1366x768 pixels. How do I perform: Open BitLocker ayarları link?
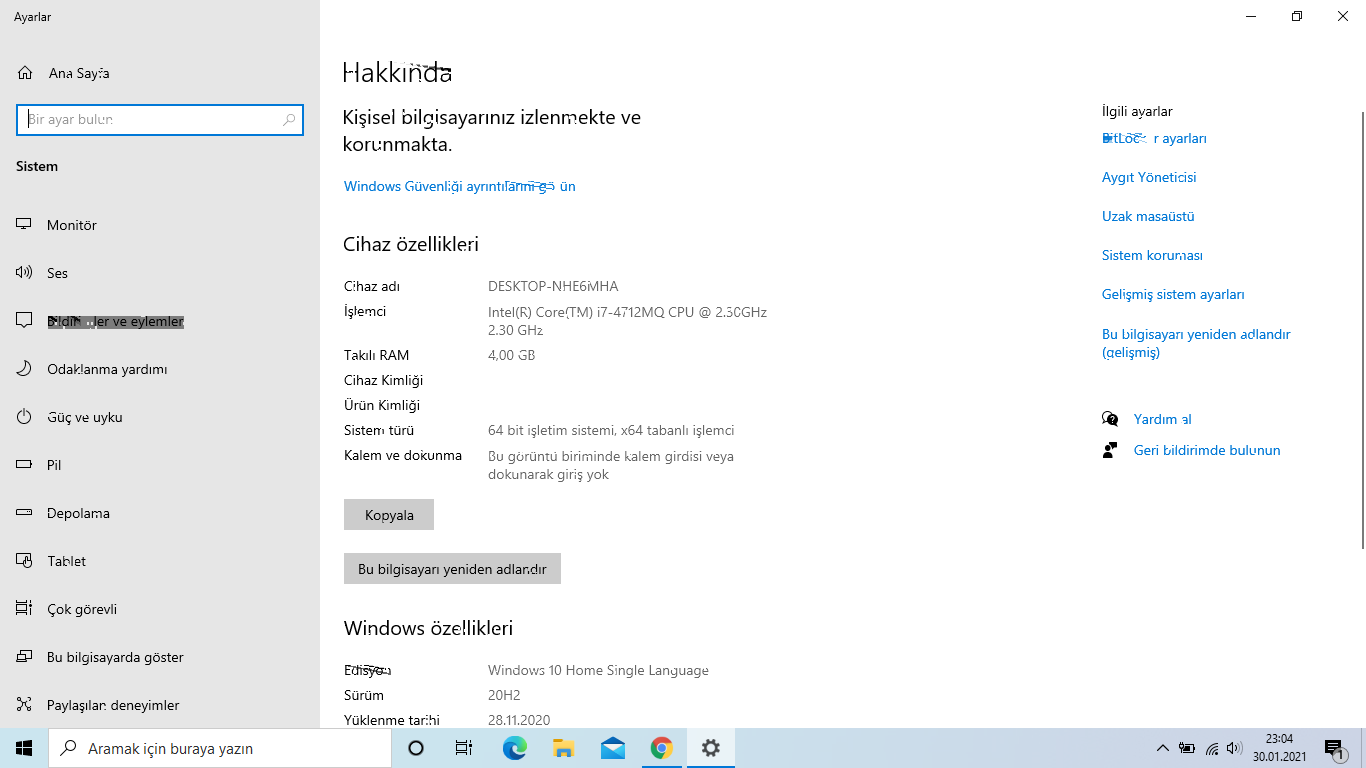(1154, 138)
